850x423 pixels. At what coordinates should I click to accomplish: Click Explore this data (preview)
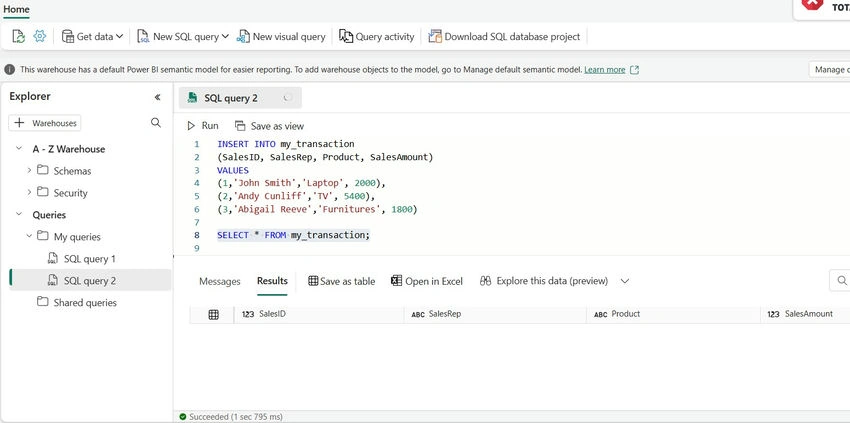point(544,281)
